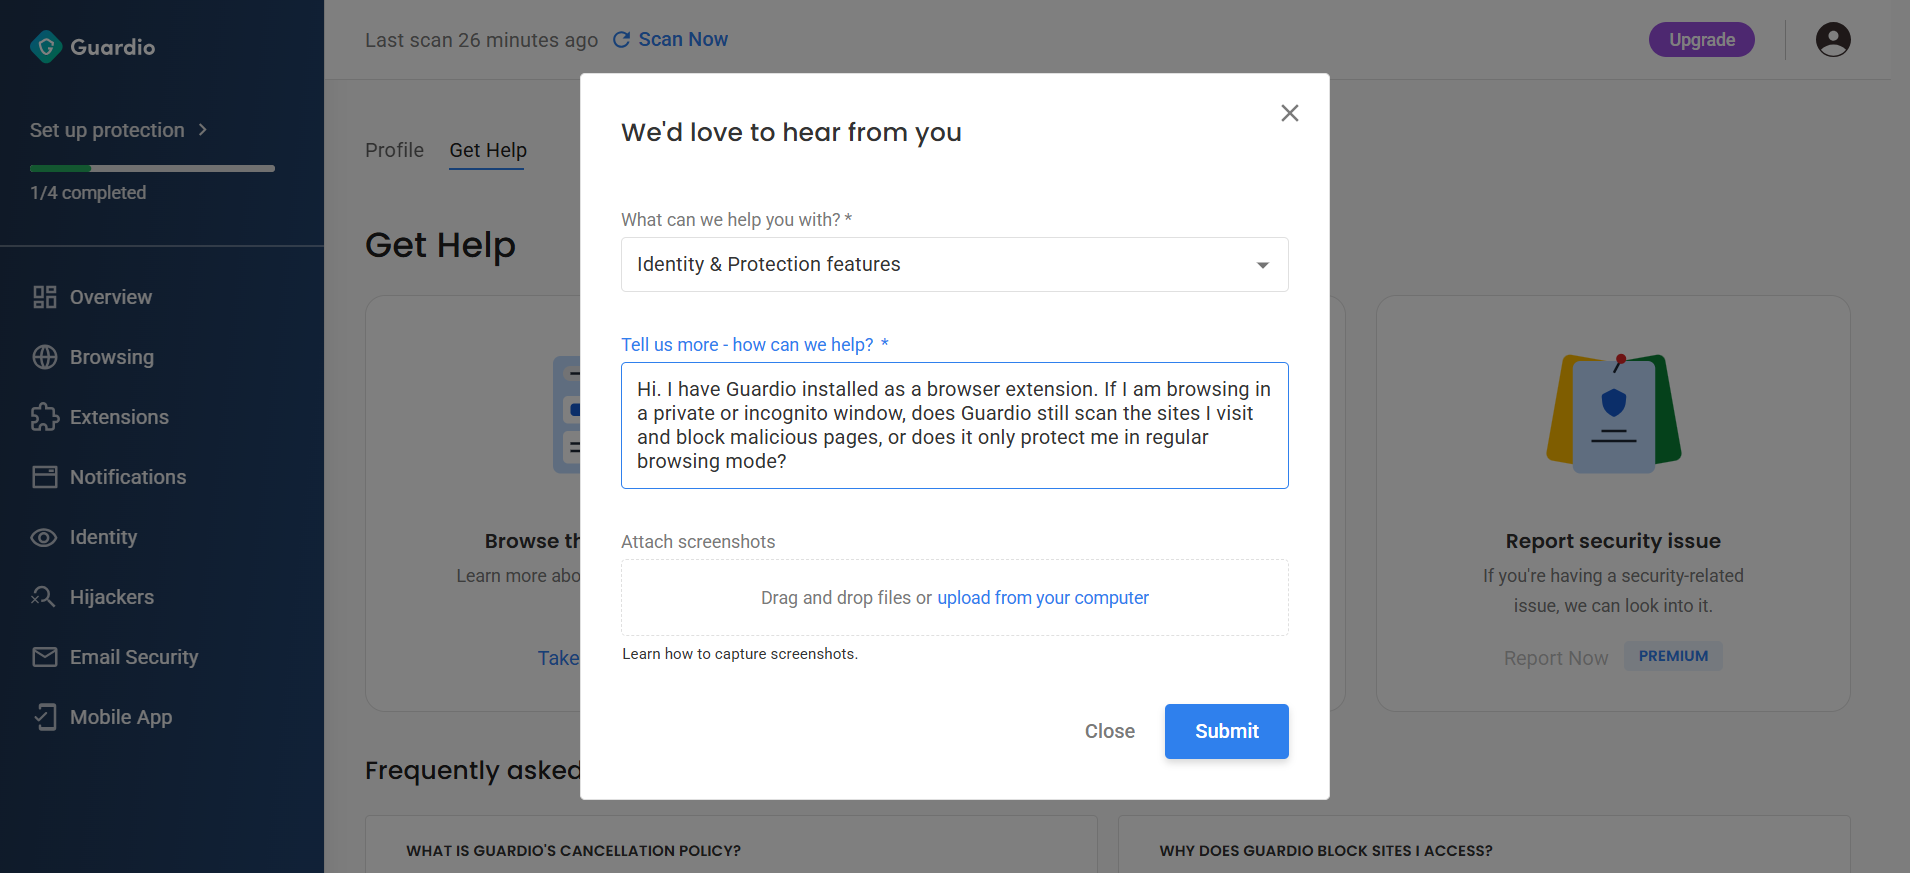Click the Notifications window icon in sidebar
The image size is (1910, 873).
(x=45, y=477)
